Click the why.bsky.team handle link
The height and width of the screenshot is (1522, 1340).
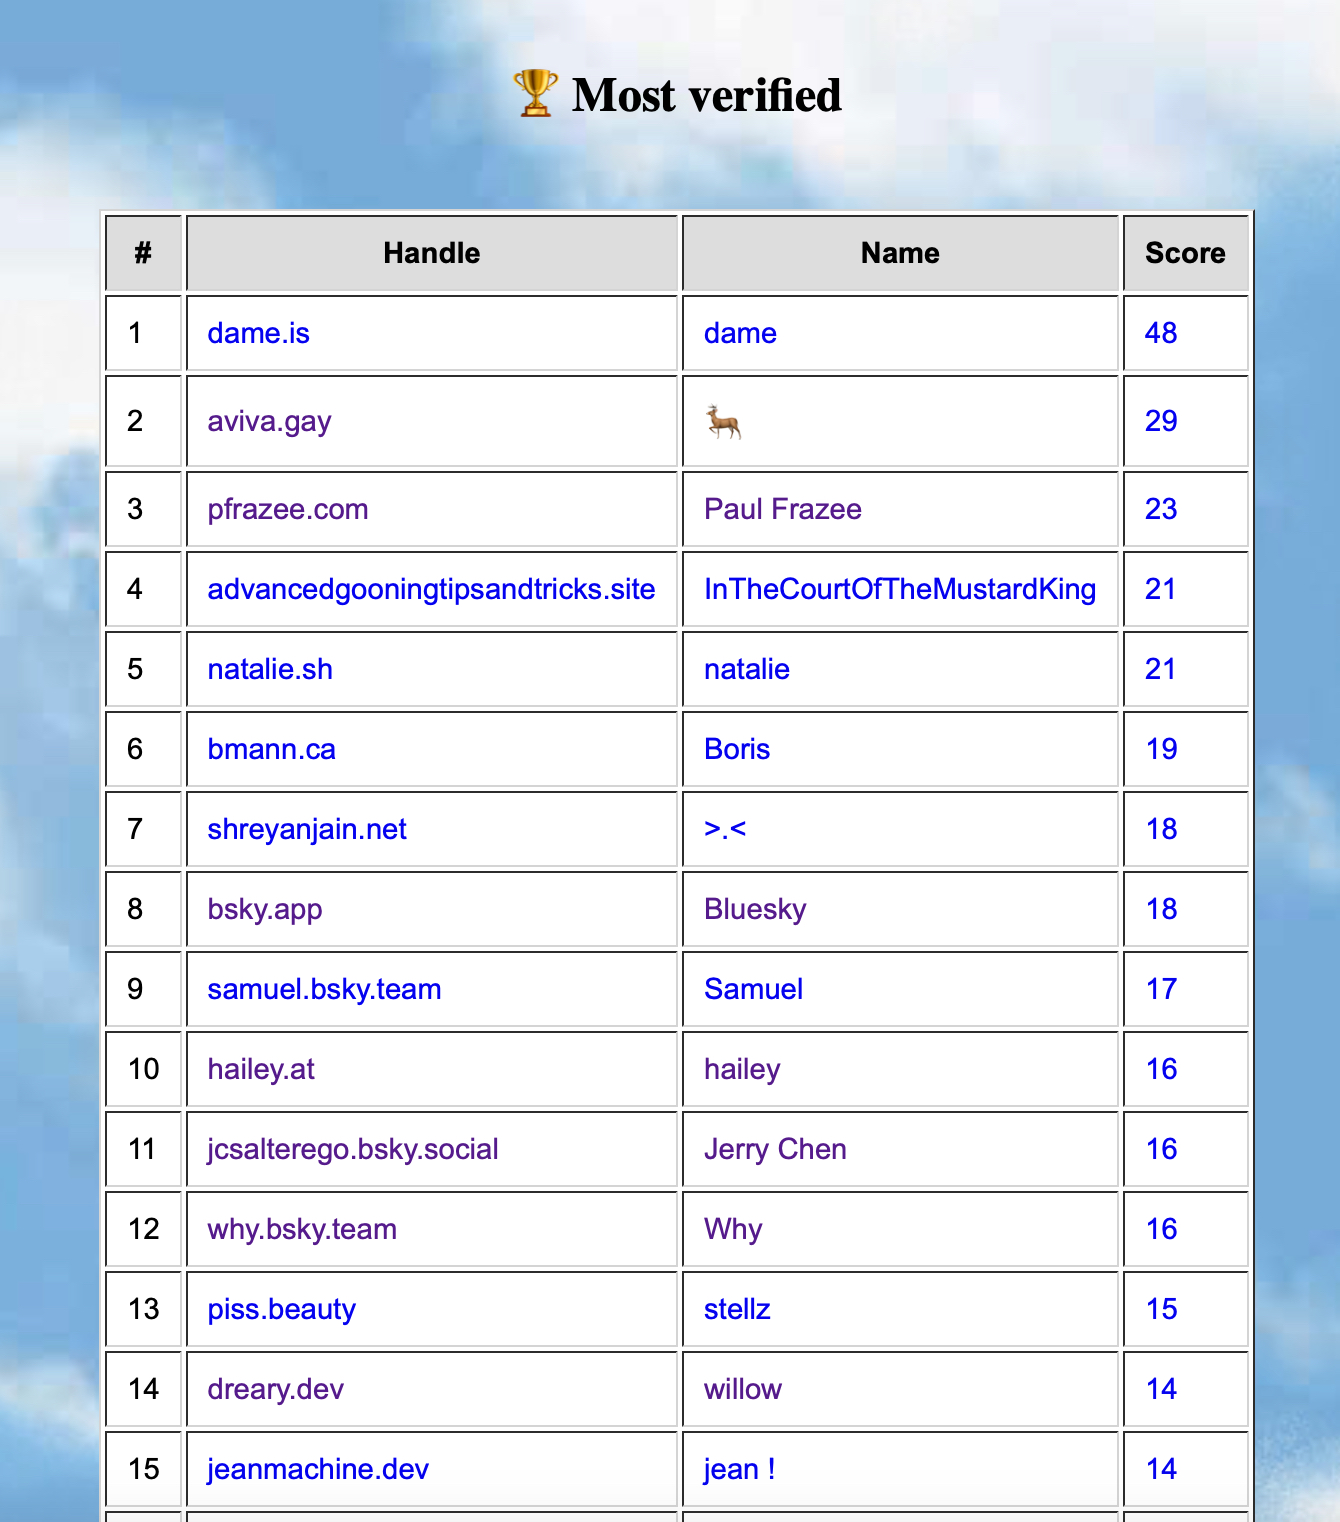pyautogui.click(x=302, y=1229)
